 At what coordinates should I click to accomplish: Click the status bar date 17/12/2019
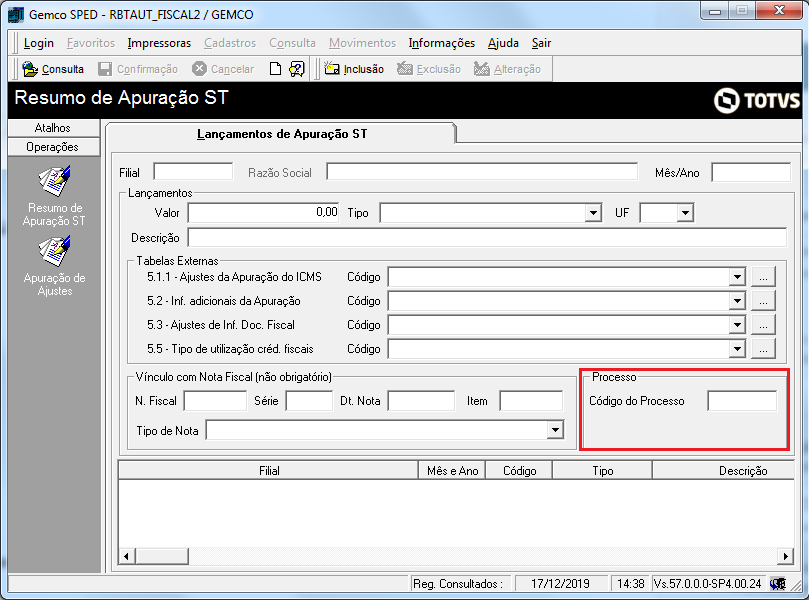pos(560,583)
